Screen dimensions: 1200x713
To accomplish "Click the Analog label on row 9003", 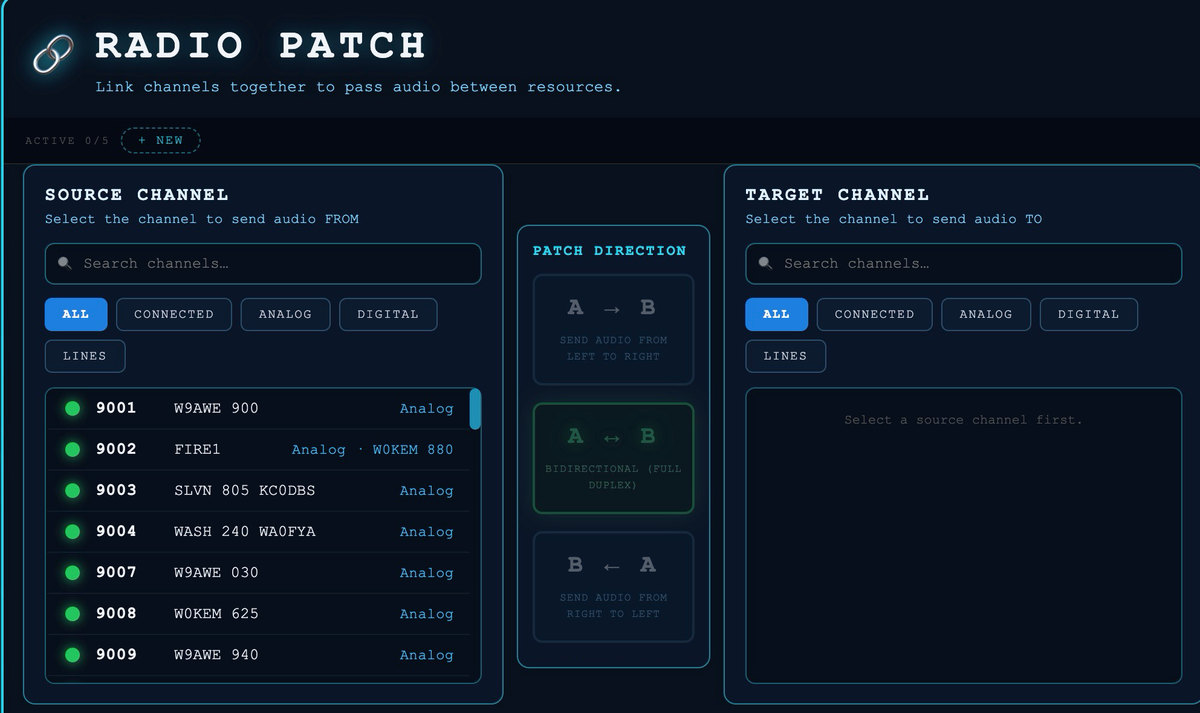I will click(x=427, y=491).
